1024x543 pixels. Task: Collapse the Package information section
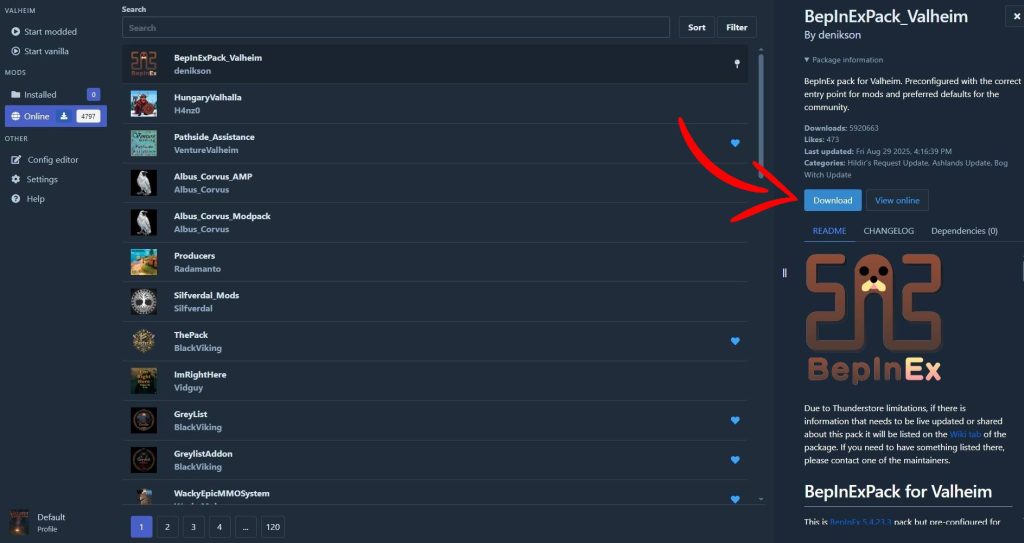tap(844, 59)
